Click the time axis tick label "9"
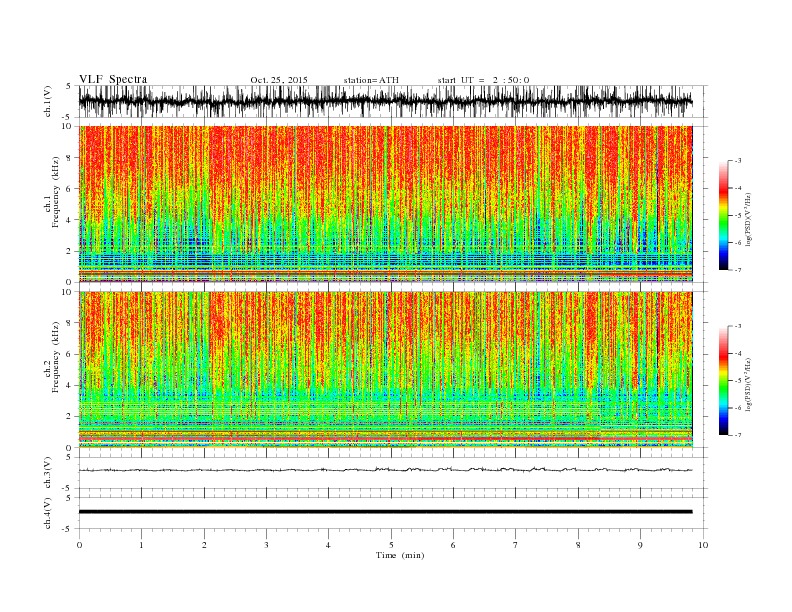Image resolution: width=792 pixels, height=612 pixels. 640,545
